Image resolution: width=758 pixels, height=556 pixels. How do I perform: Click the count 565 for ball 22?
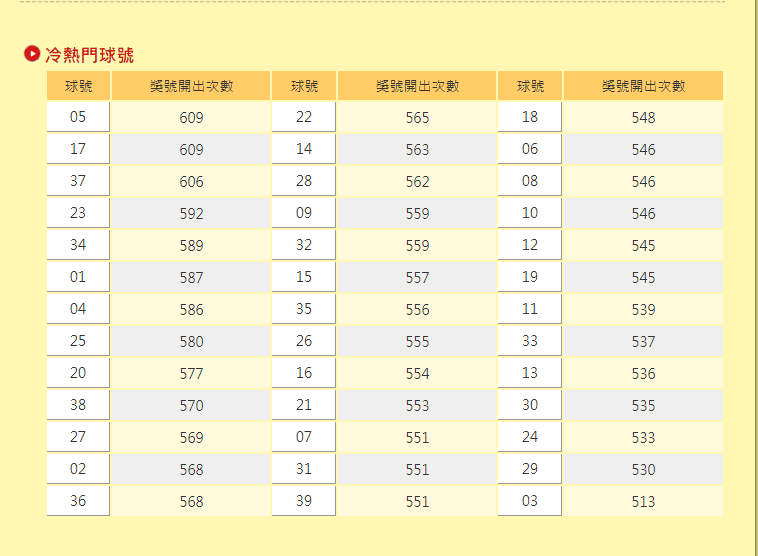417,117
